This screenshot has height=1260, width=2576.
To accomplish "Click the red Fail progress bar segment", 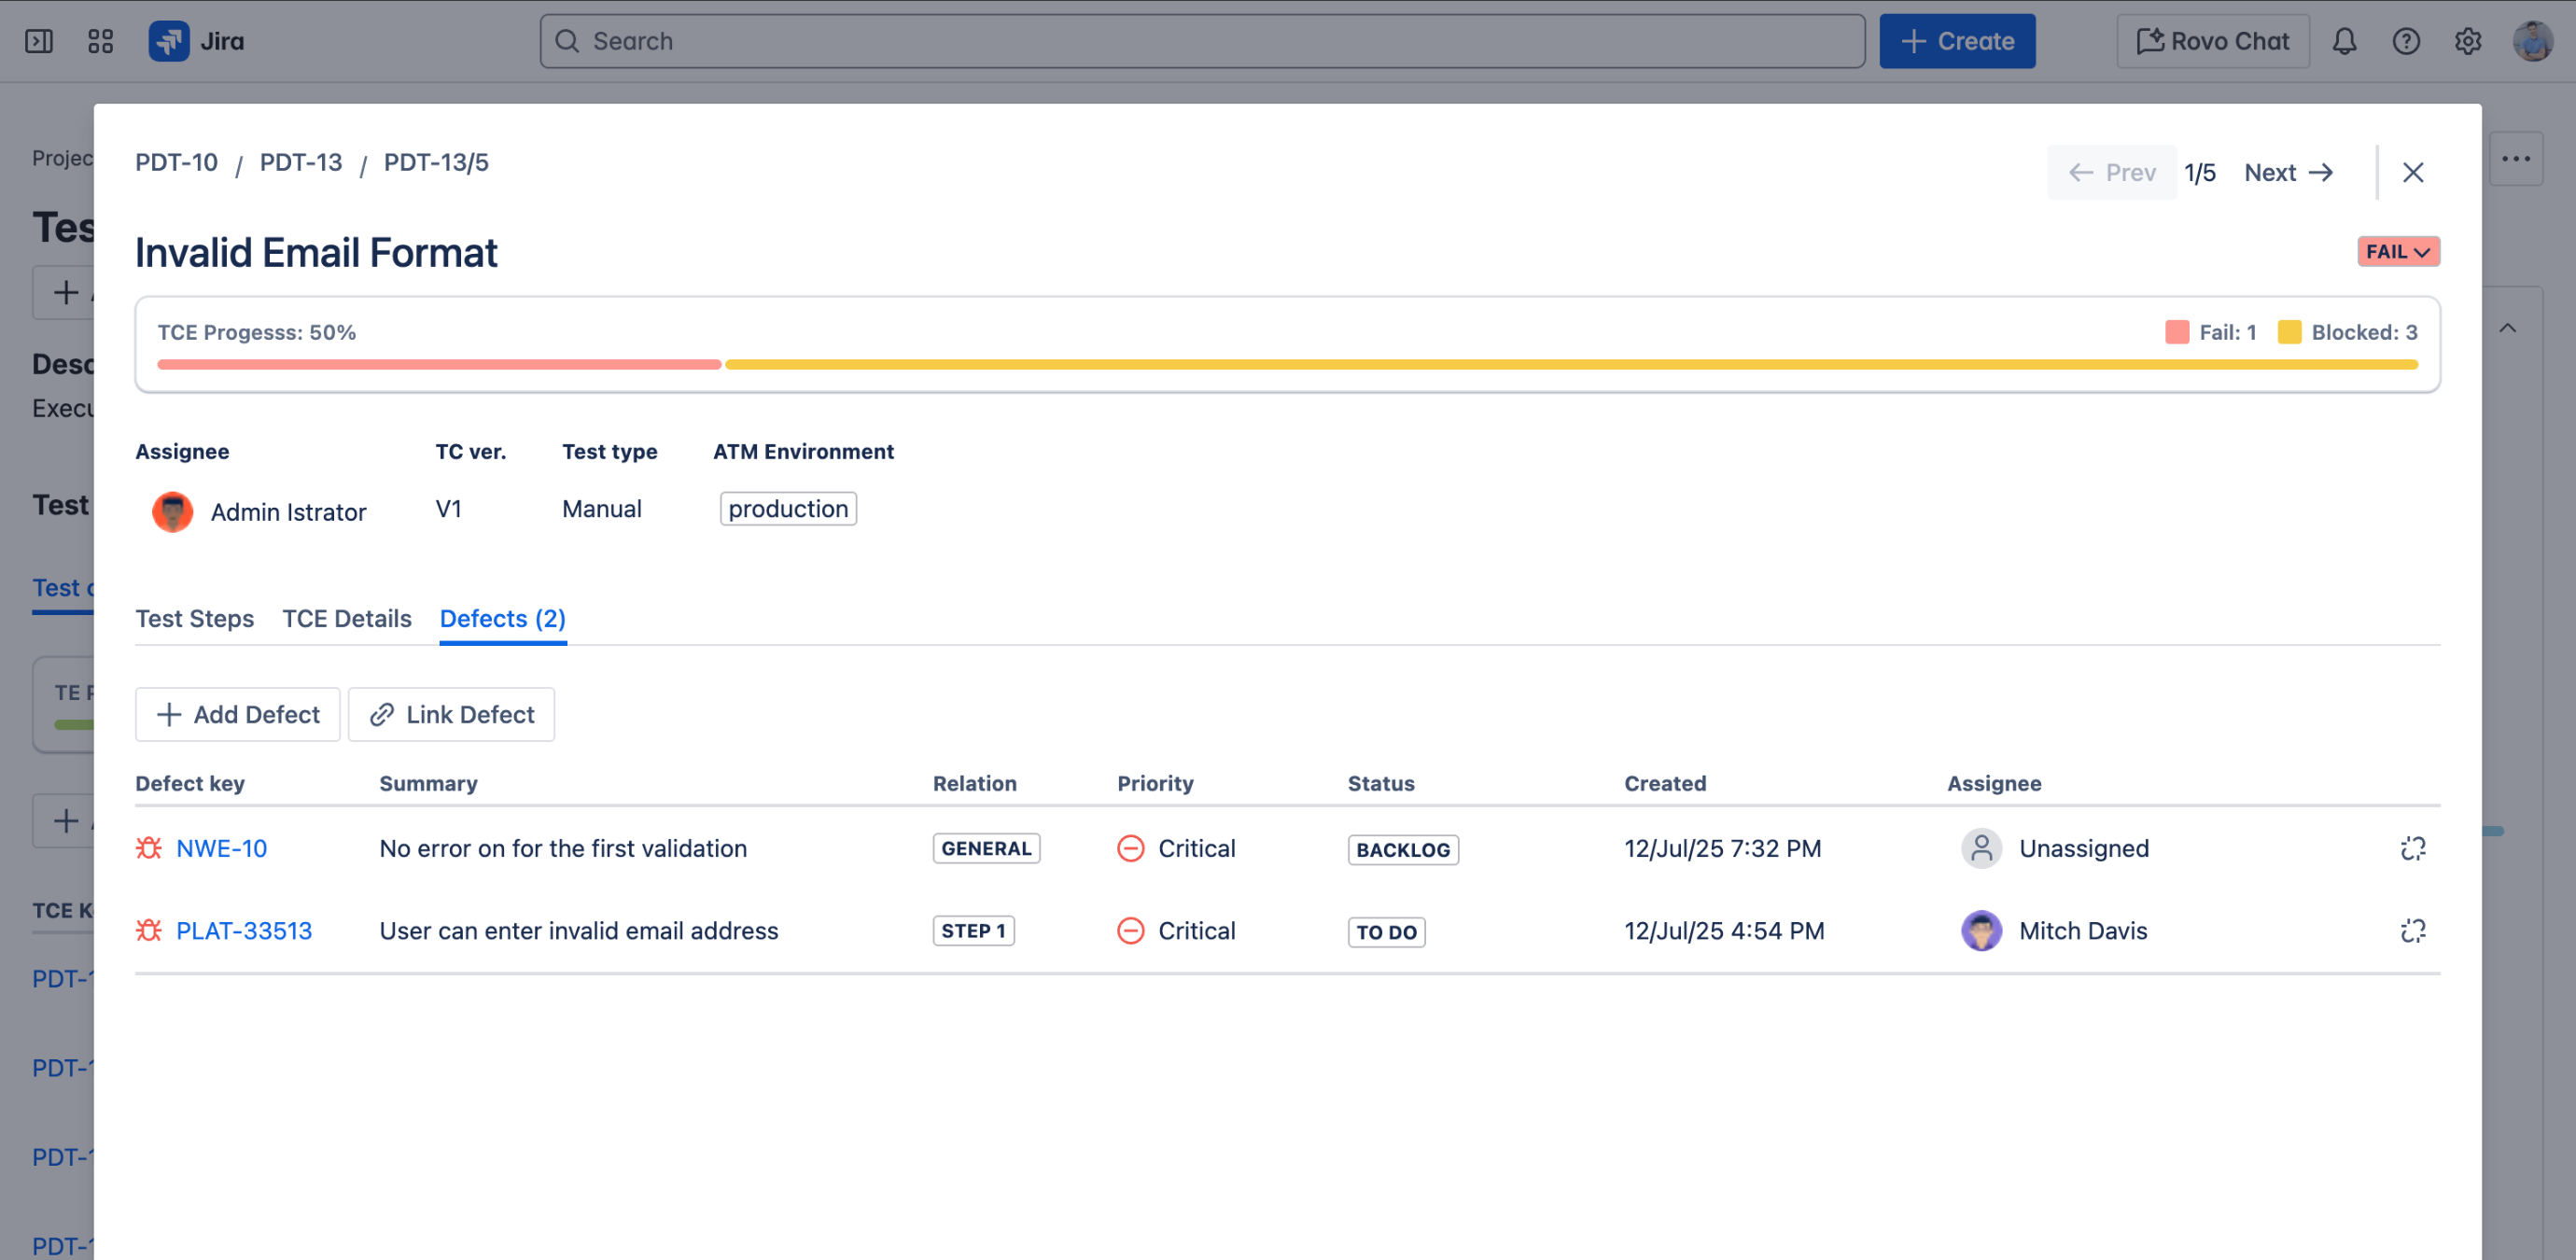I will (439, 364).
